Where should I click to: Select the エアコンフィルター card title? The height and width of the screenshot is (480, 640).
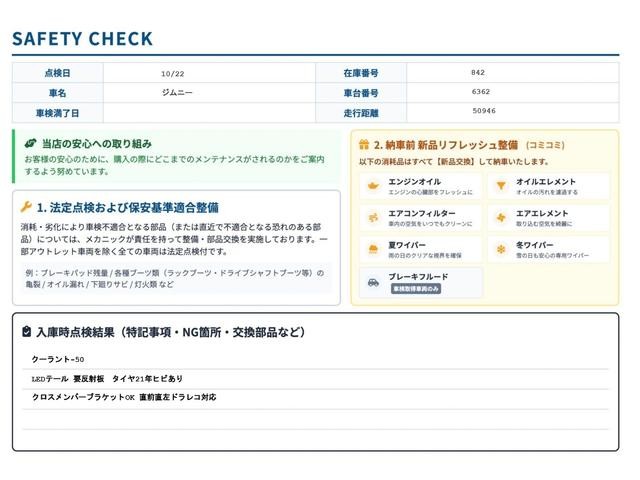click(422, 213)
